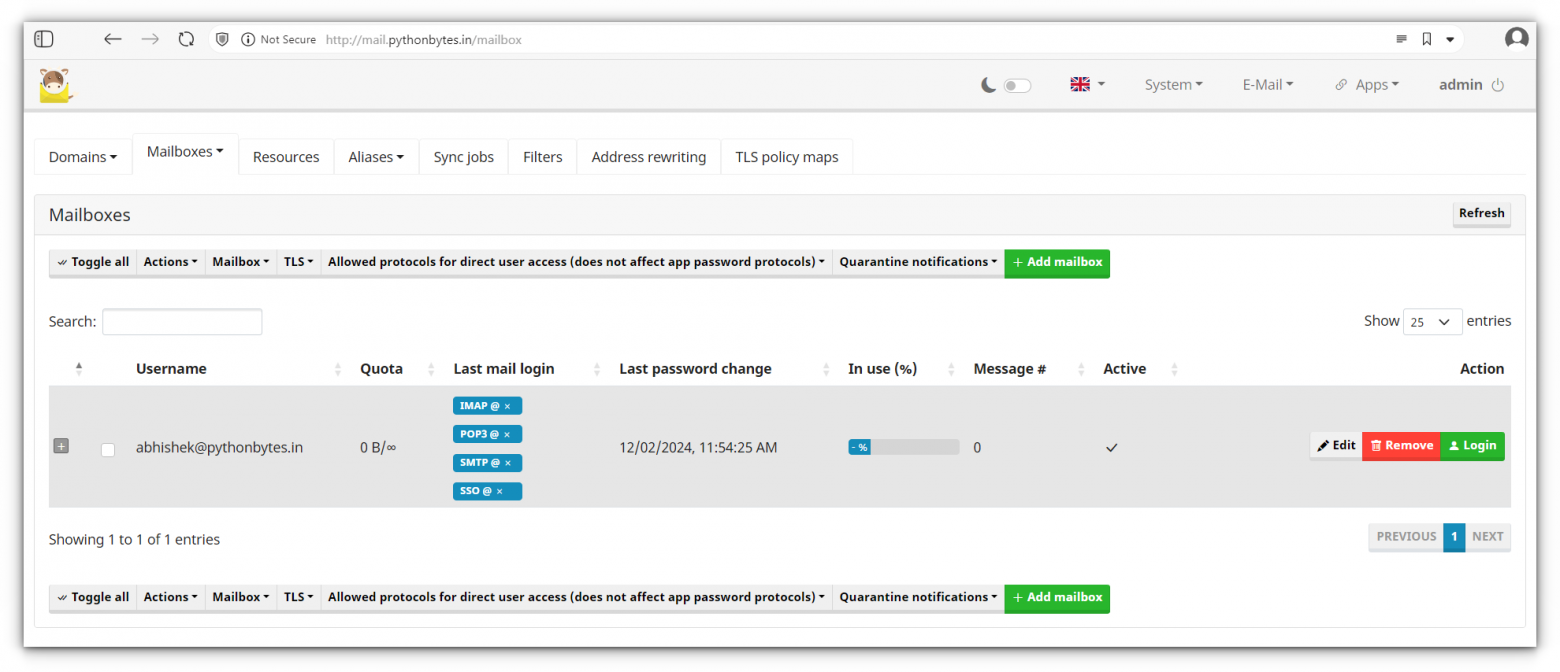
Task: Open the browser reader view icon
Action: click(1401, 39)
